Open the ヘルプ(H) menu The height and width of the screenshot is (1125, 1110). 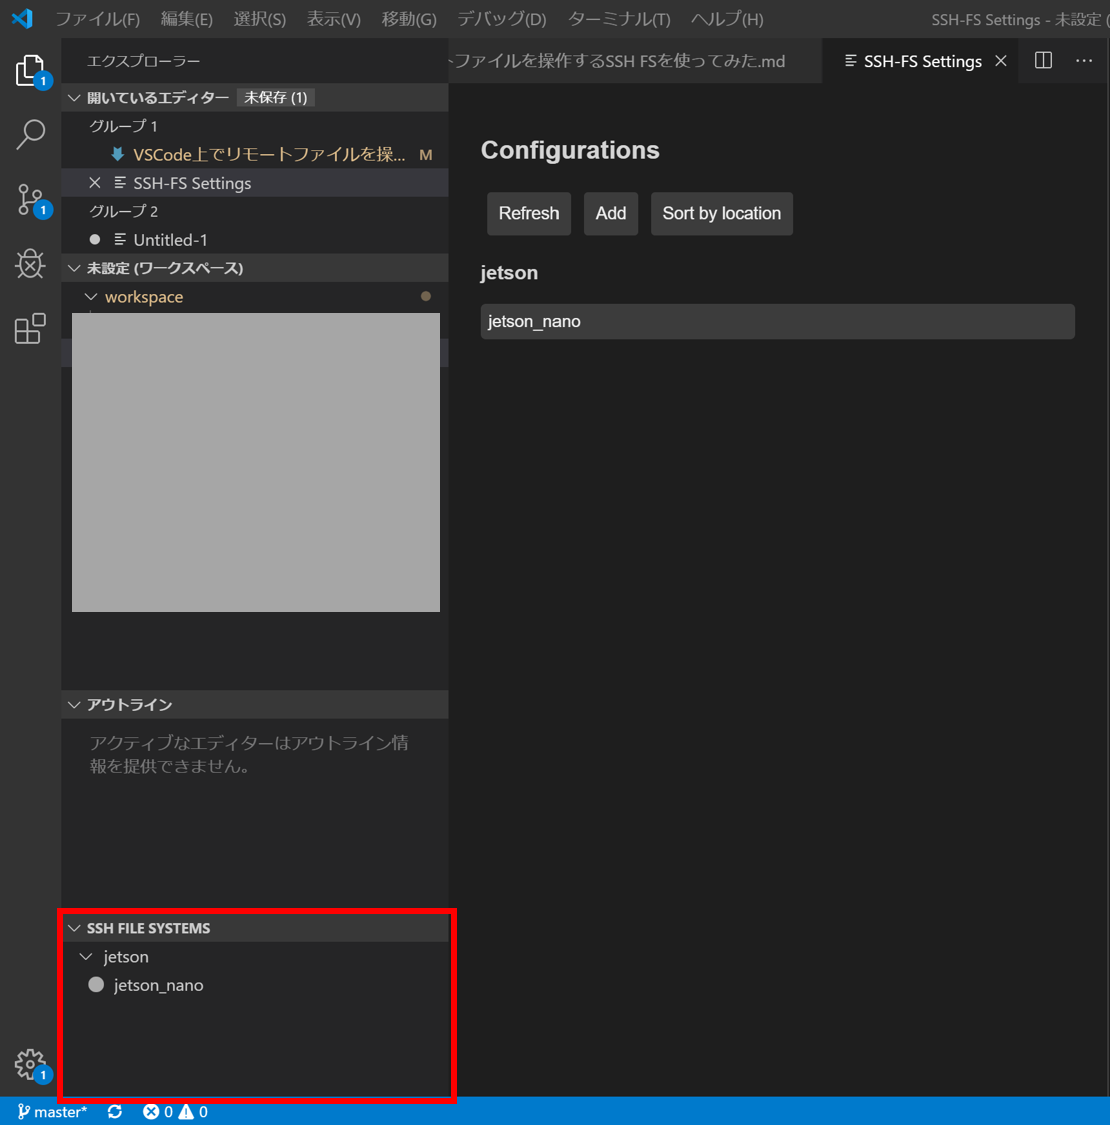click(x=727, y=19)
